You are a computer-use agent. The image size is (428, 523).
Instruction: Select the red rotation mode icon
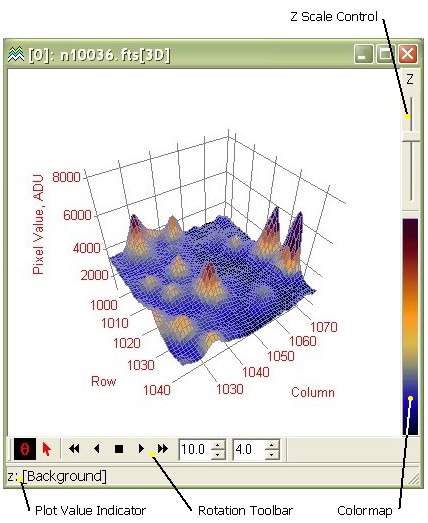25,449
